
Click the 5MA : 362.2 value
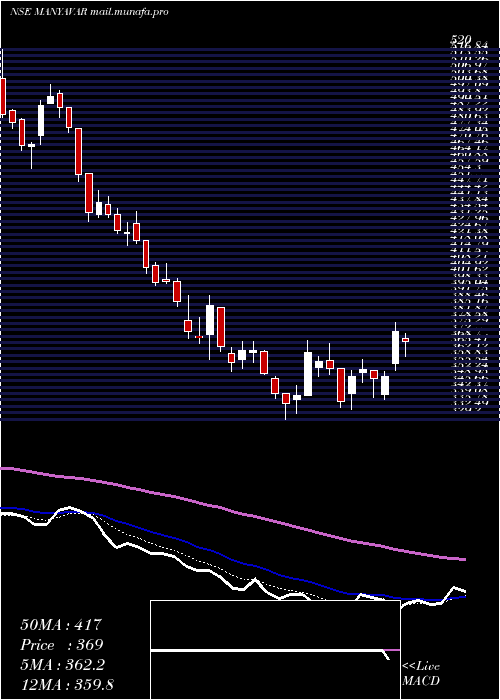coord(62,665)
